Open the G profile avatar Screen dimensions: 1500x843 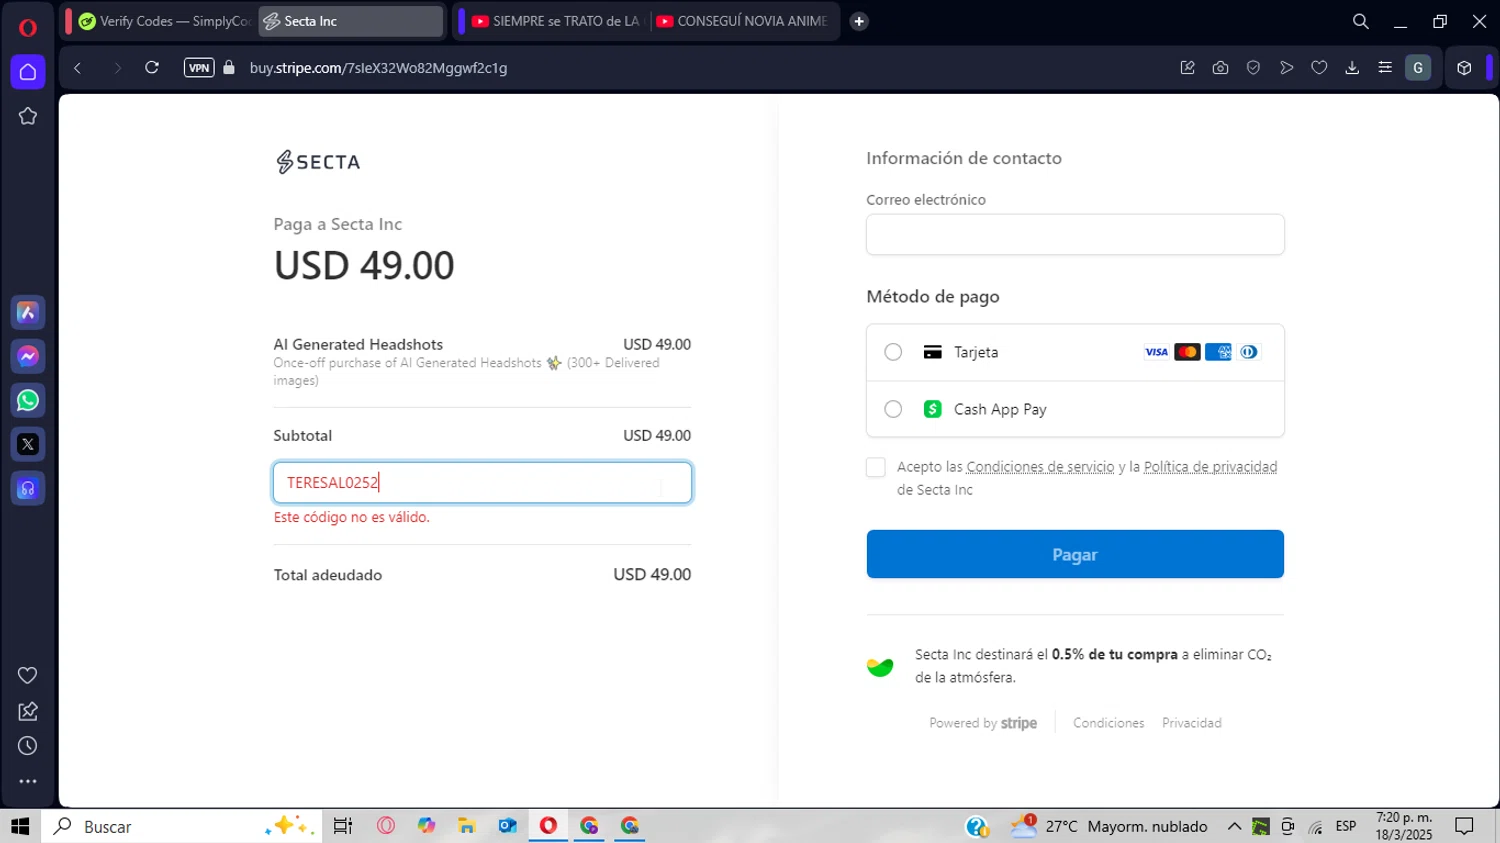(x=1418, y=68)
